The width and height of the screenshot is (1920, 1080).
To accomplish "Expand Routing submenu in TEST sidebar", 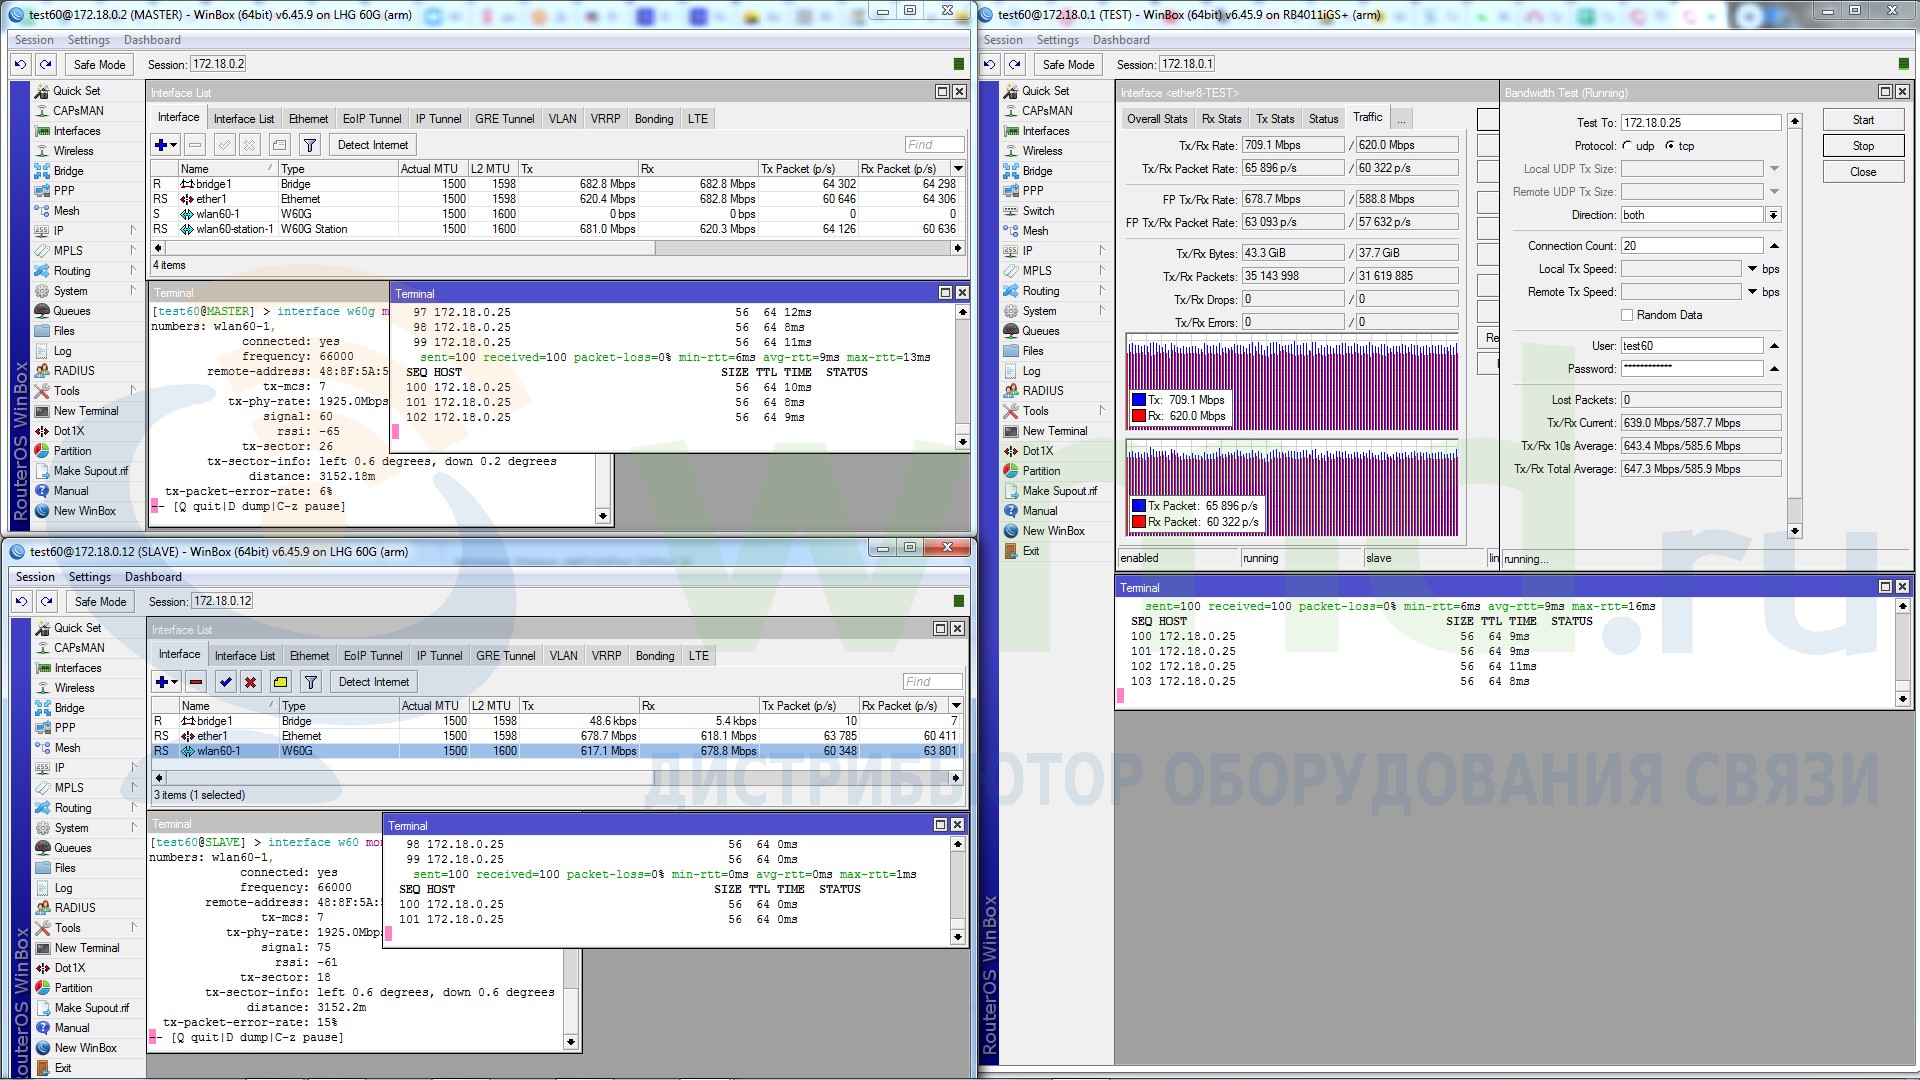I will pos(1102,291).
